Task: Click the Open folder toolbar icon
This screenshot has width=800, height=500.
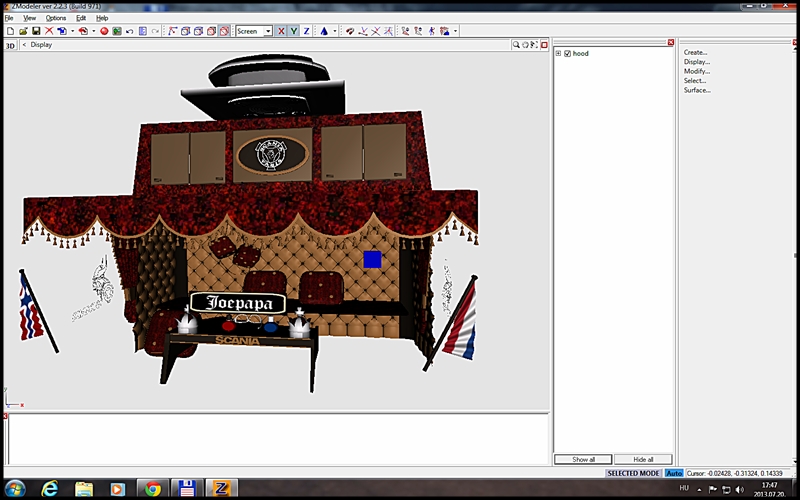Action: pos(22,31)
